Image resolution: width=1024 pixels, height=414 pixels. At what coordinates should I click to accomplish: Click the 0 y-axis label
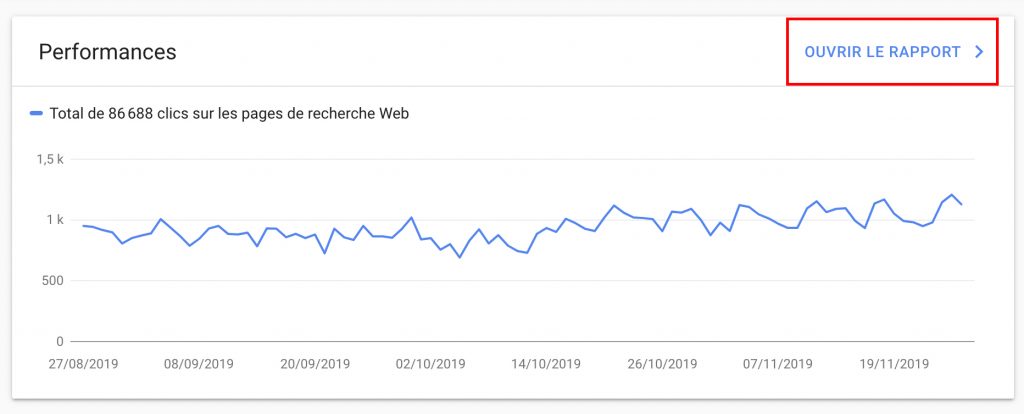(x=59, y=341)
